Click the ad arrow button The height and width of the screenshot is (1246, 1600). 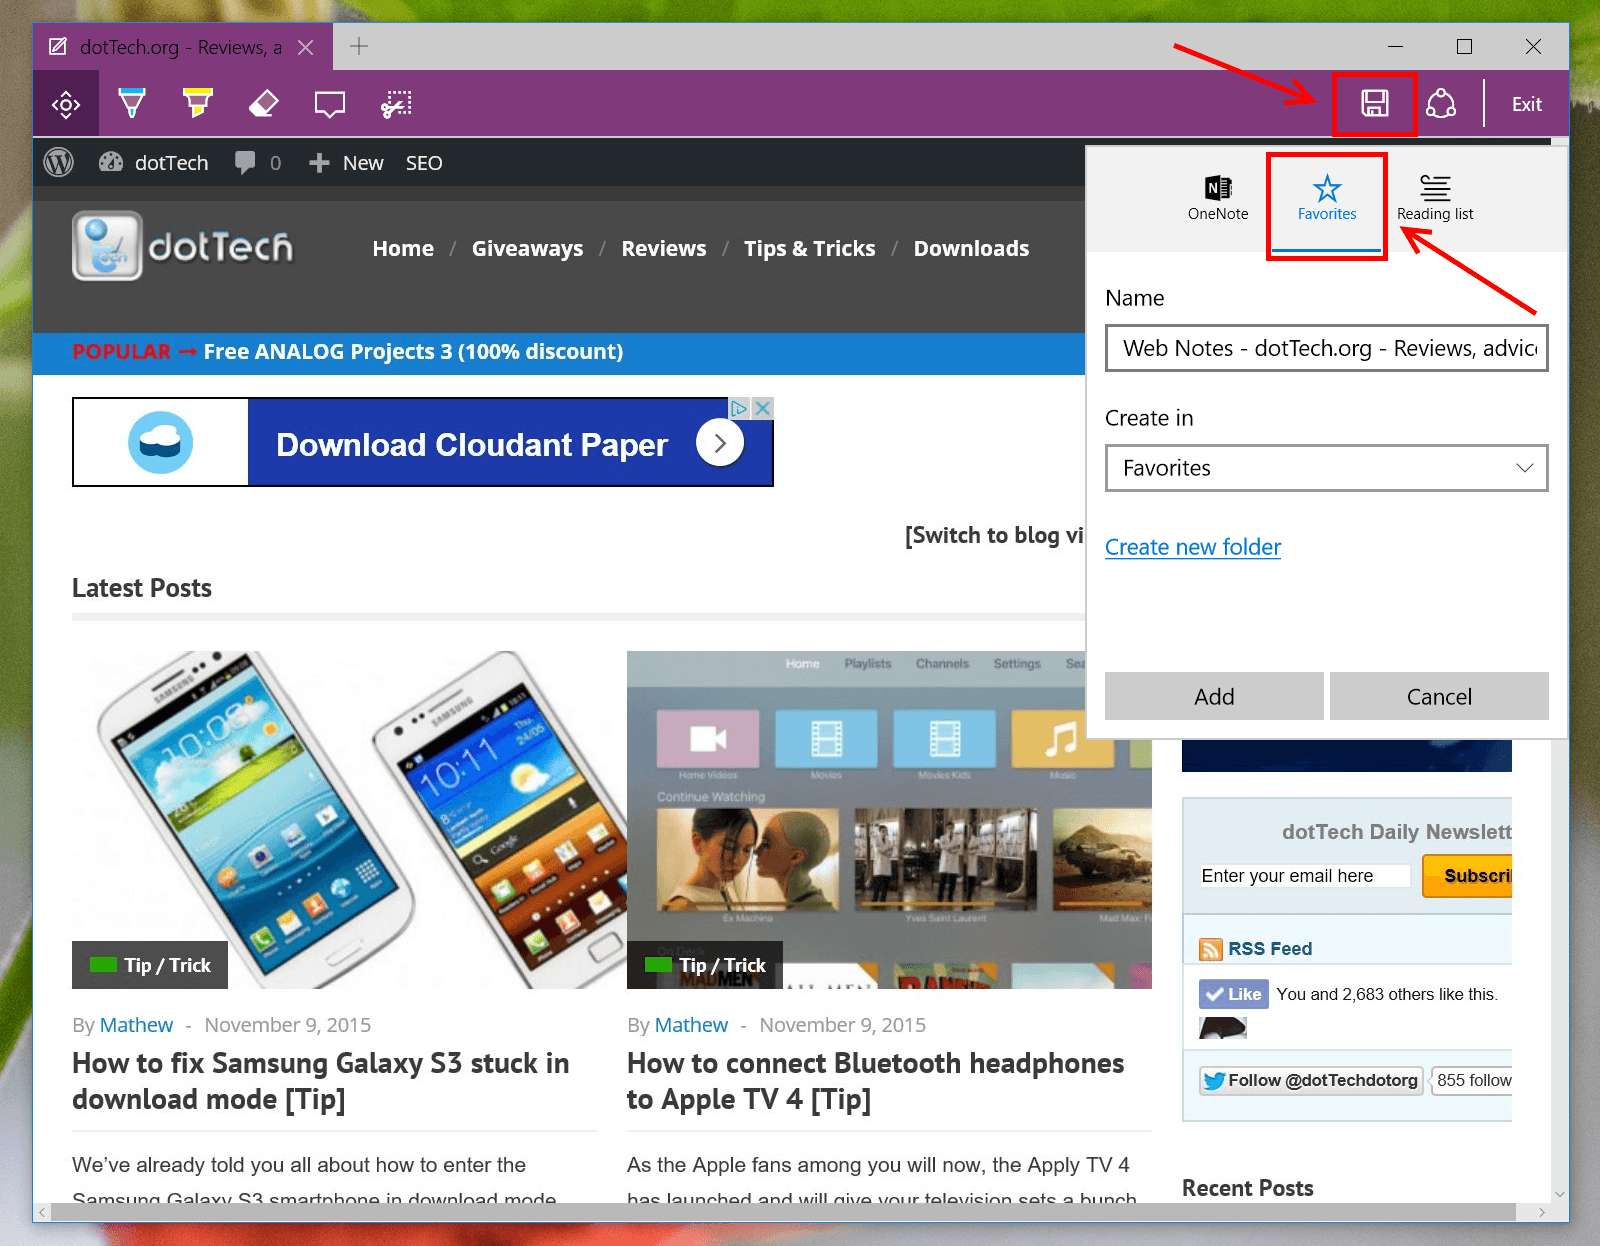tap(720, 442)
